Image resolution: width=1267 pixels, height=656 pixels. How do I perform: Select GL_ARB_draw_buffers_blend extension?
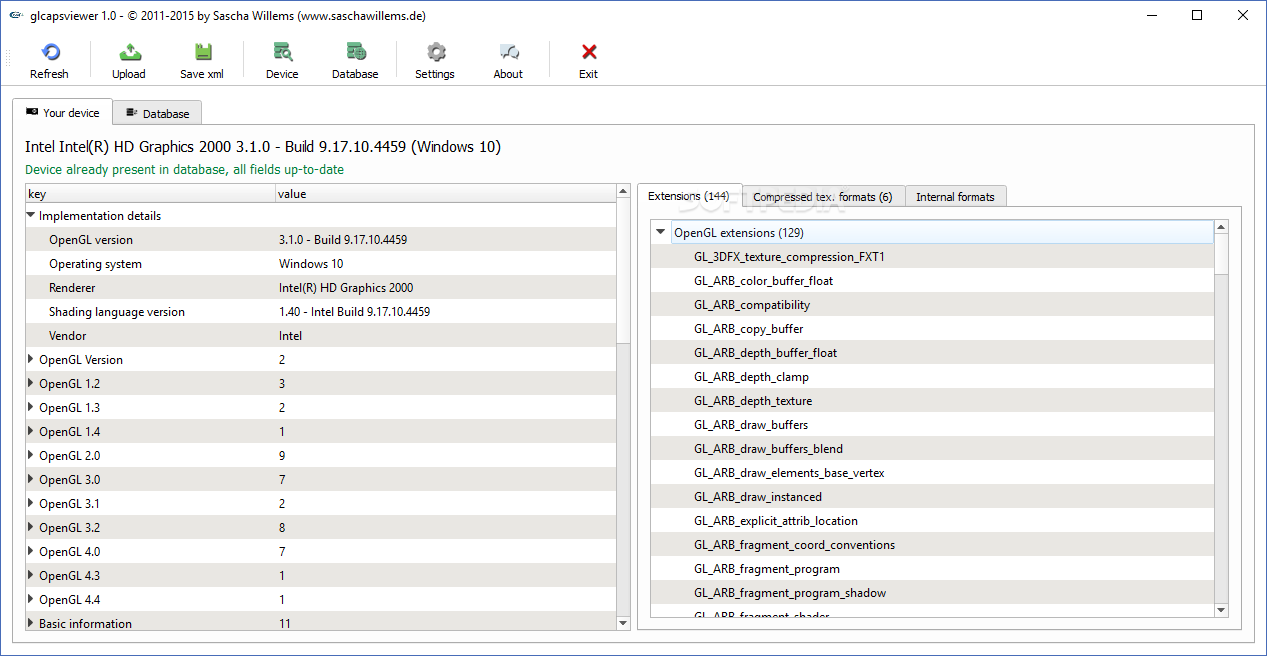(932, 449)
